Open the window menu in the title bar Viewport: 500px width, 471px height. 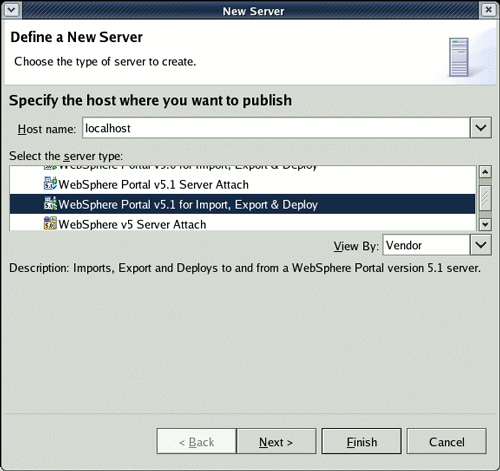pyautogui.click(x=11, y=10)
